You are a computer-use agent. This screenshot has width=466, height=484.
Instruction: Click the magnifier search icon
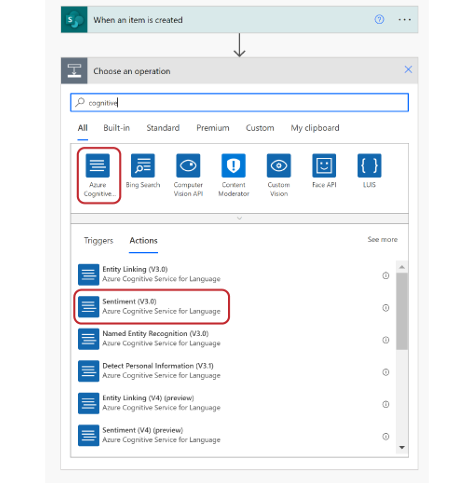[x=80, y=102]
